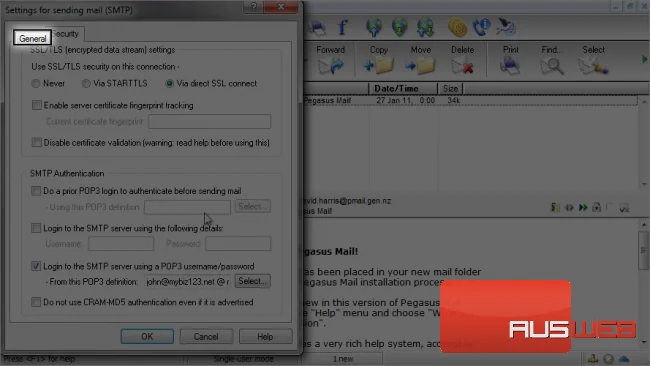
Task: Click the Delete message icon
Action: click(x=462, y=66)
